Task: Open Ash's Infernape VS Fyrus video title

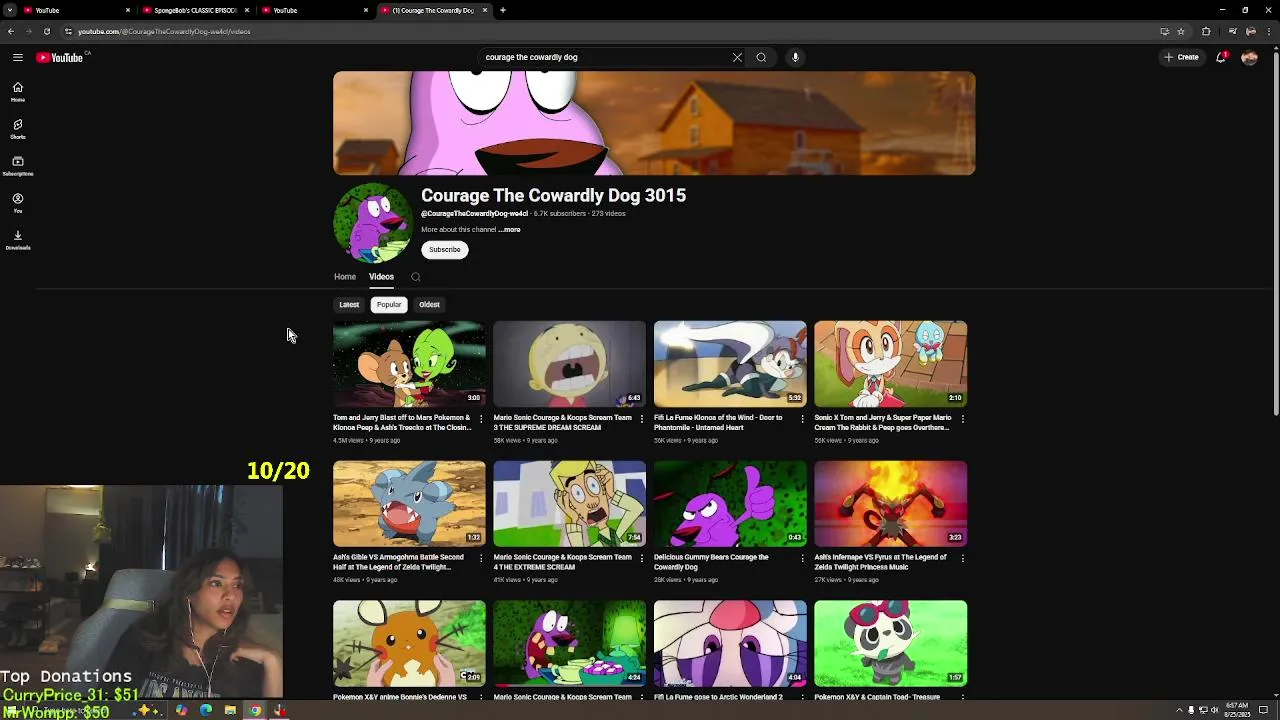Action: [x=880, y=562]
